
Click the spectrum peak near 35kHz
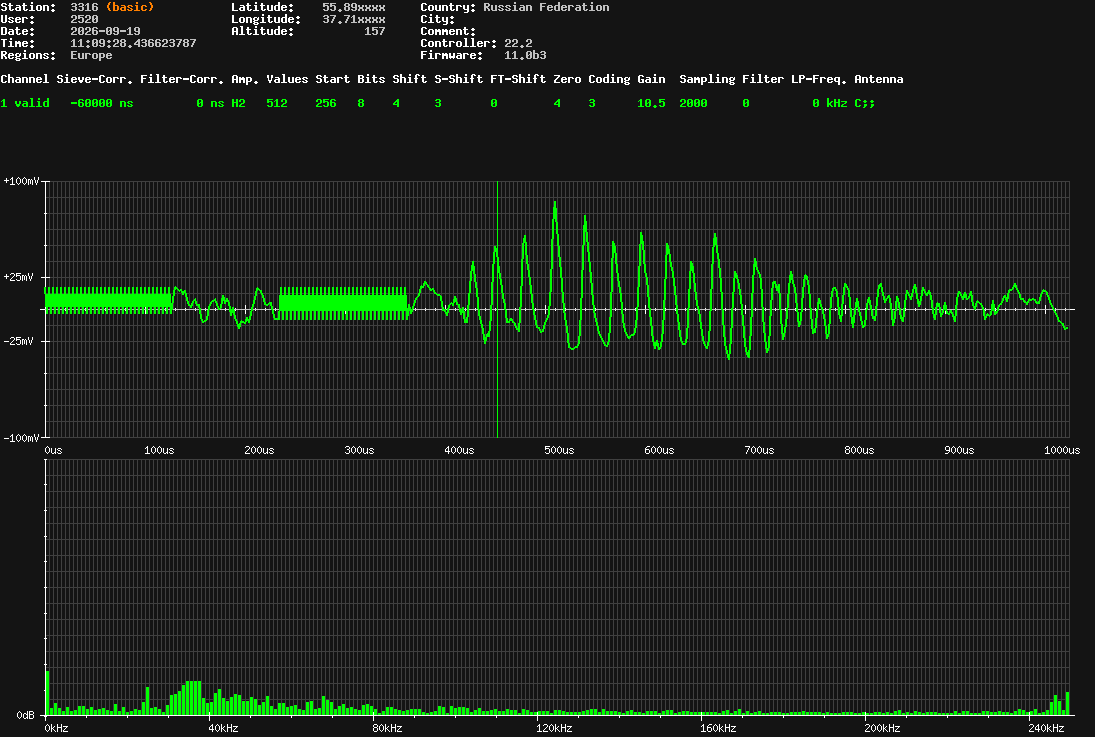coord(193,697)
